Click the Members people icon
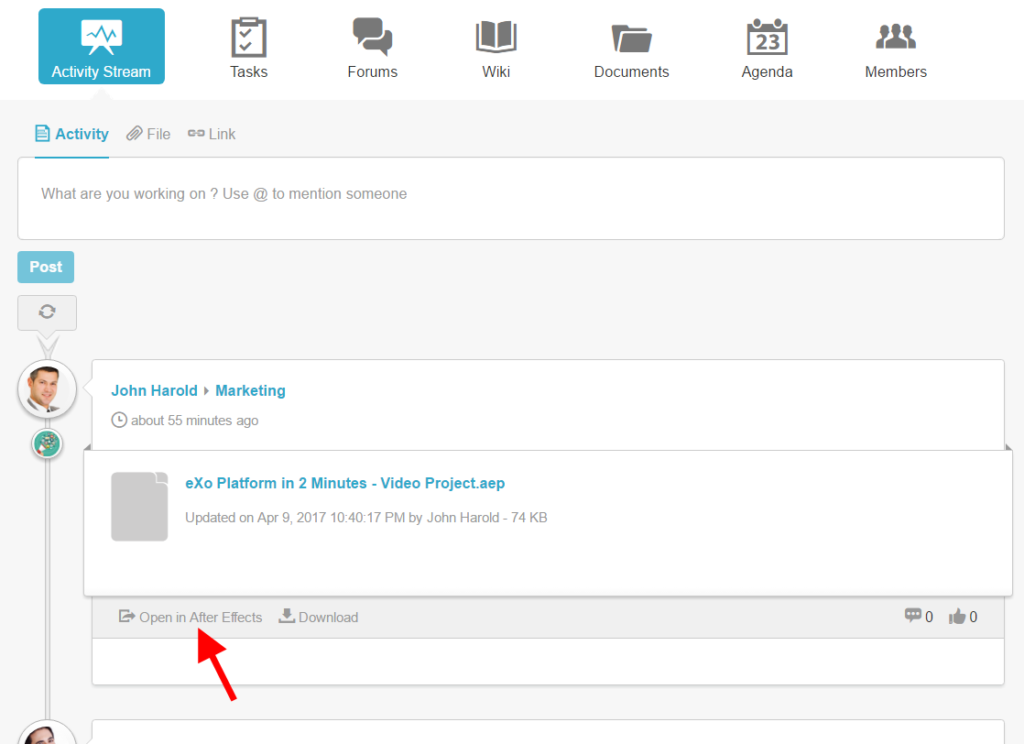1024x744 pixels. tap(895, 37)
